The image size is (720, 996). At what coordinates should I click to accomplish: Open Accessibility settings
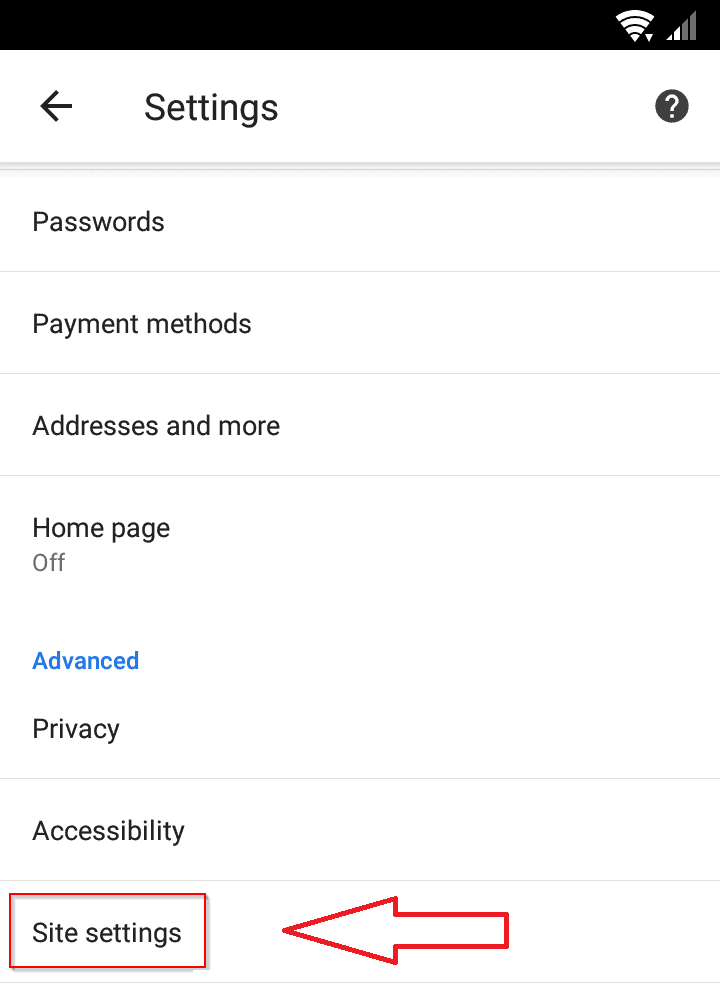click(360, 830)
